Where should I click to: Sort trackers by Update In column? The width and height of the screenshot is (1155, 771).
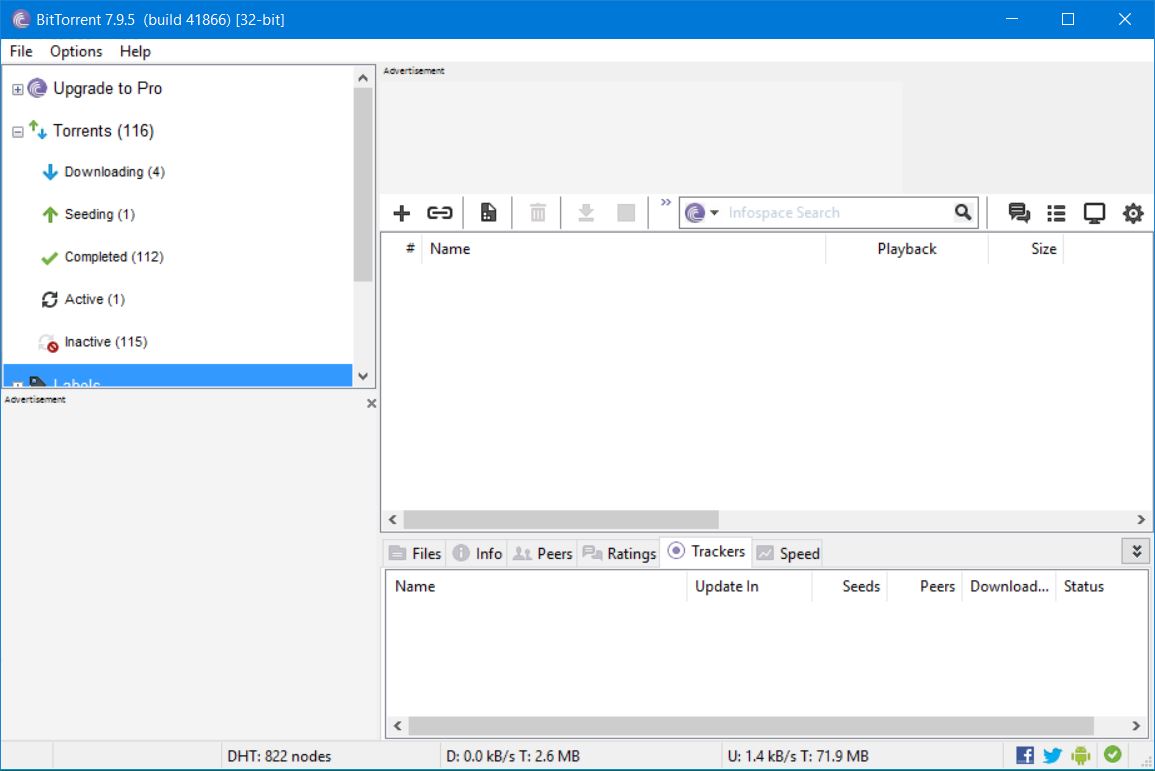click(x=749, y=586)
